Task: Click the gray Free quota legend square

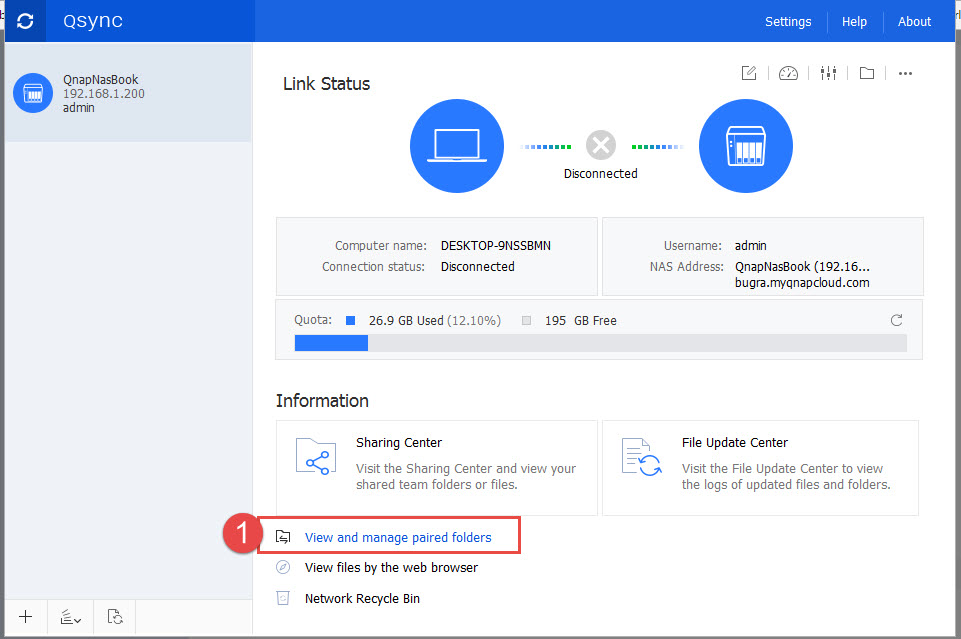Action: 526,320
